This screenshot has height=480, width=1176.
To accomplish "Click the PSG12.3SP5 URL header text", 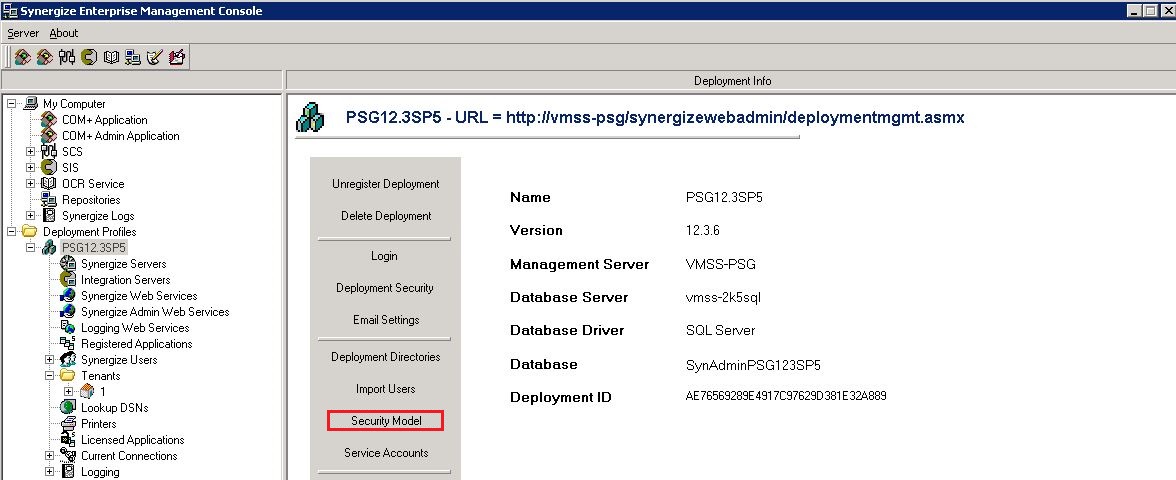I will click(655, 118).
